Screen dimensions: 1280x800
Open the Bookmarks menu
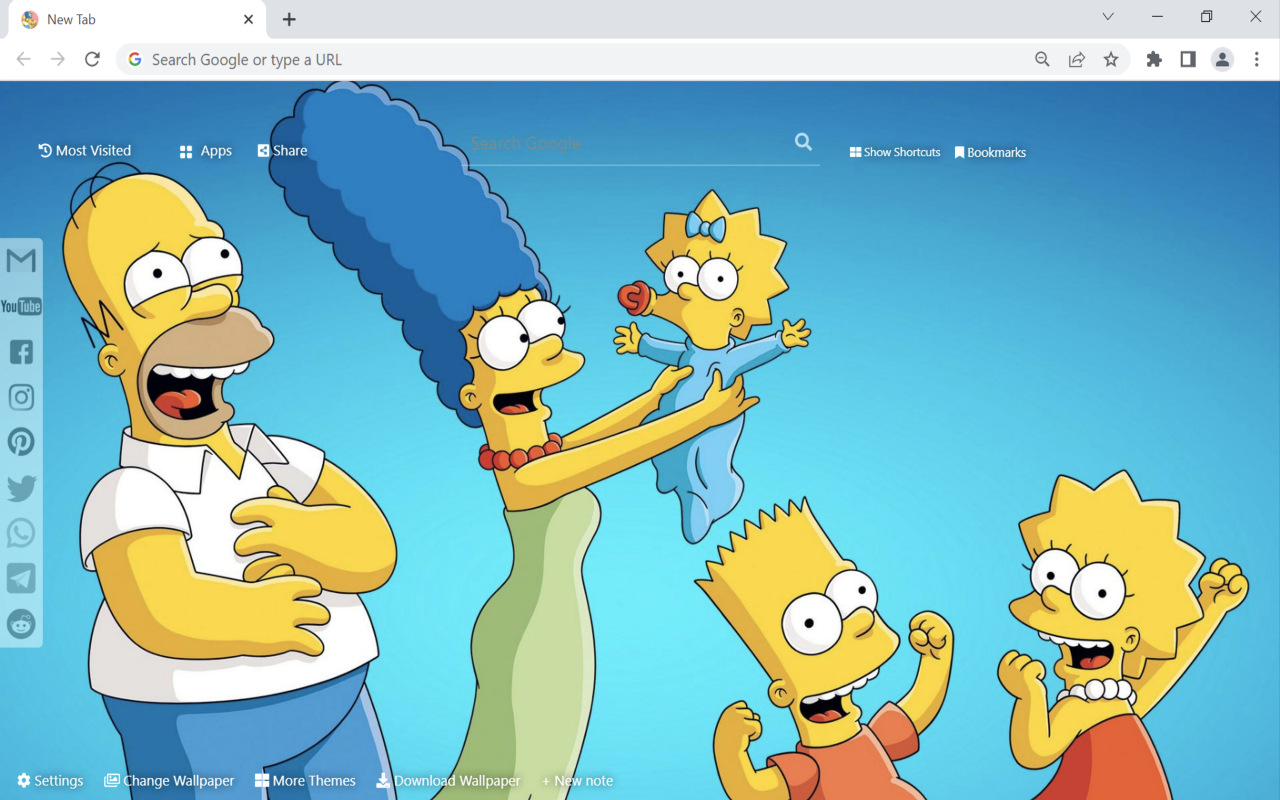990,152
